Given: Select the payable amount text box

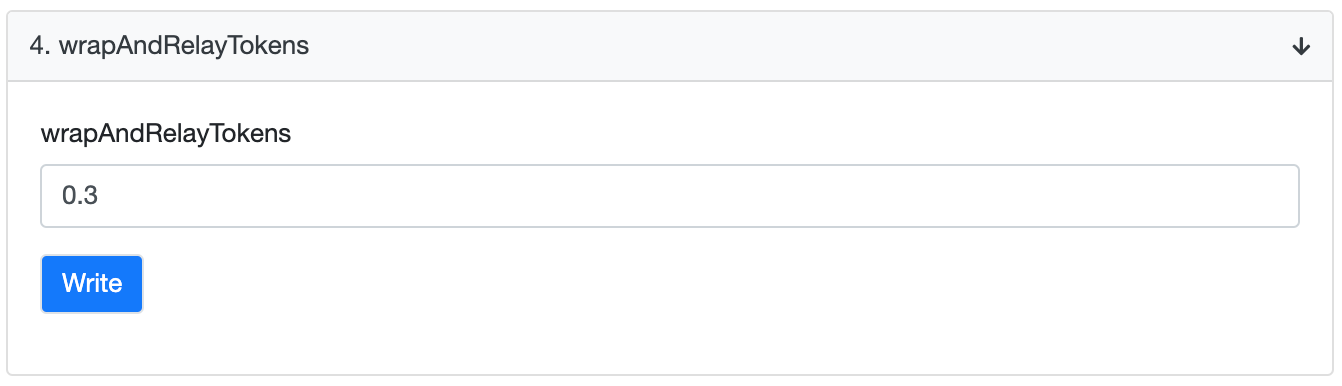Looking at the screenshot, I should pyautogui.click(x=669, y=196).
